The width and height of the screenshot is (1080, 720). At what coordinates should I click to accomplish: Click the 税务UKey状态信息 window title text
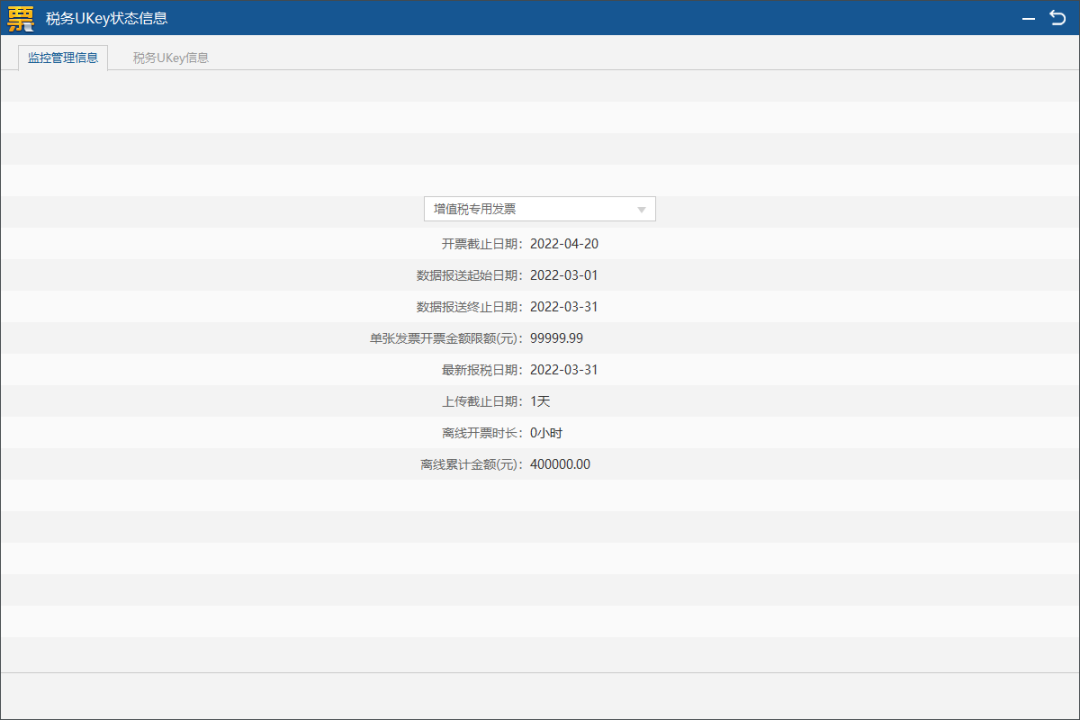[107, 19]
